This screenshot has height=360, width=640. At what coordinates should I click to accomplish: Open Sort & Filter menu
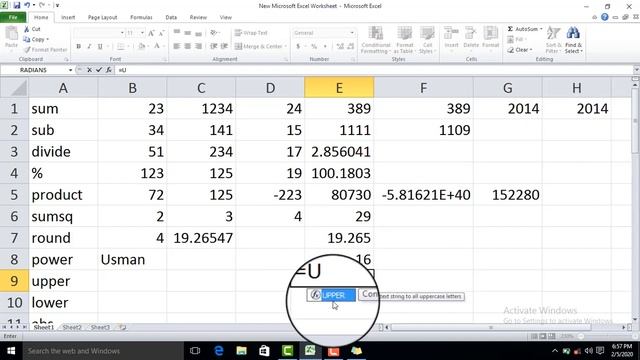coord(553,40)
